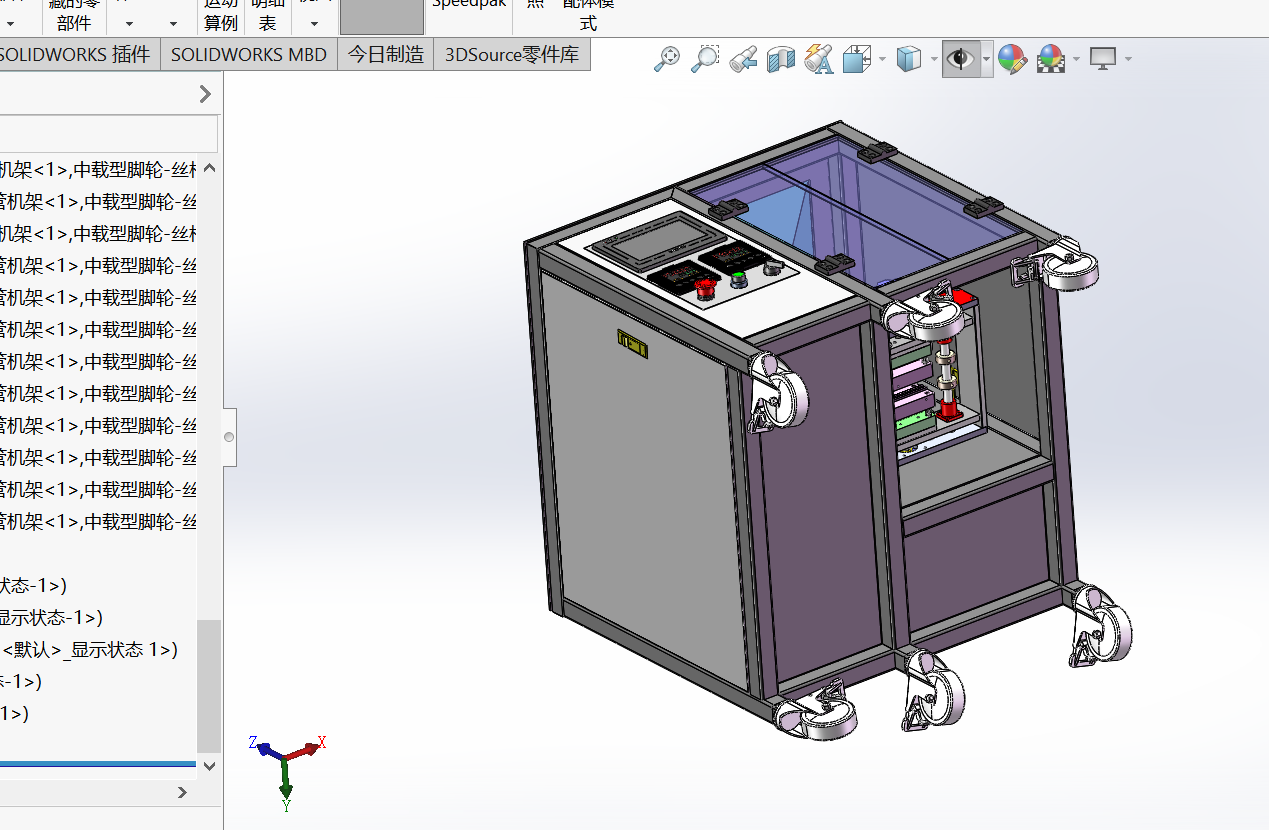
Task: Select the Zoom to Area tool
Action: point(706,59)
